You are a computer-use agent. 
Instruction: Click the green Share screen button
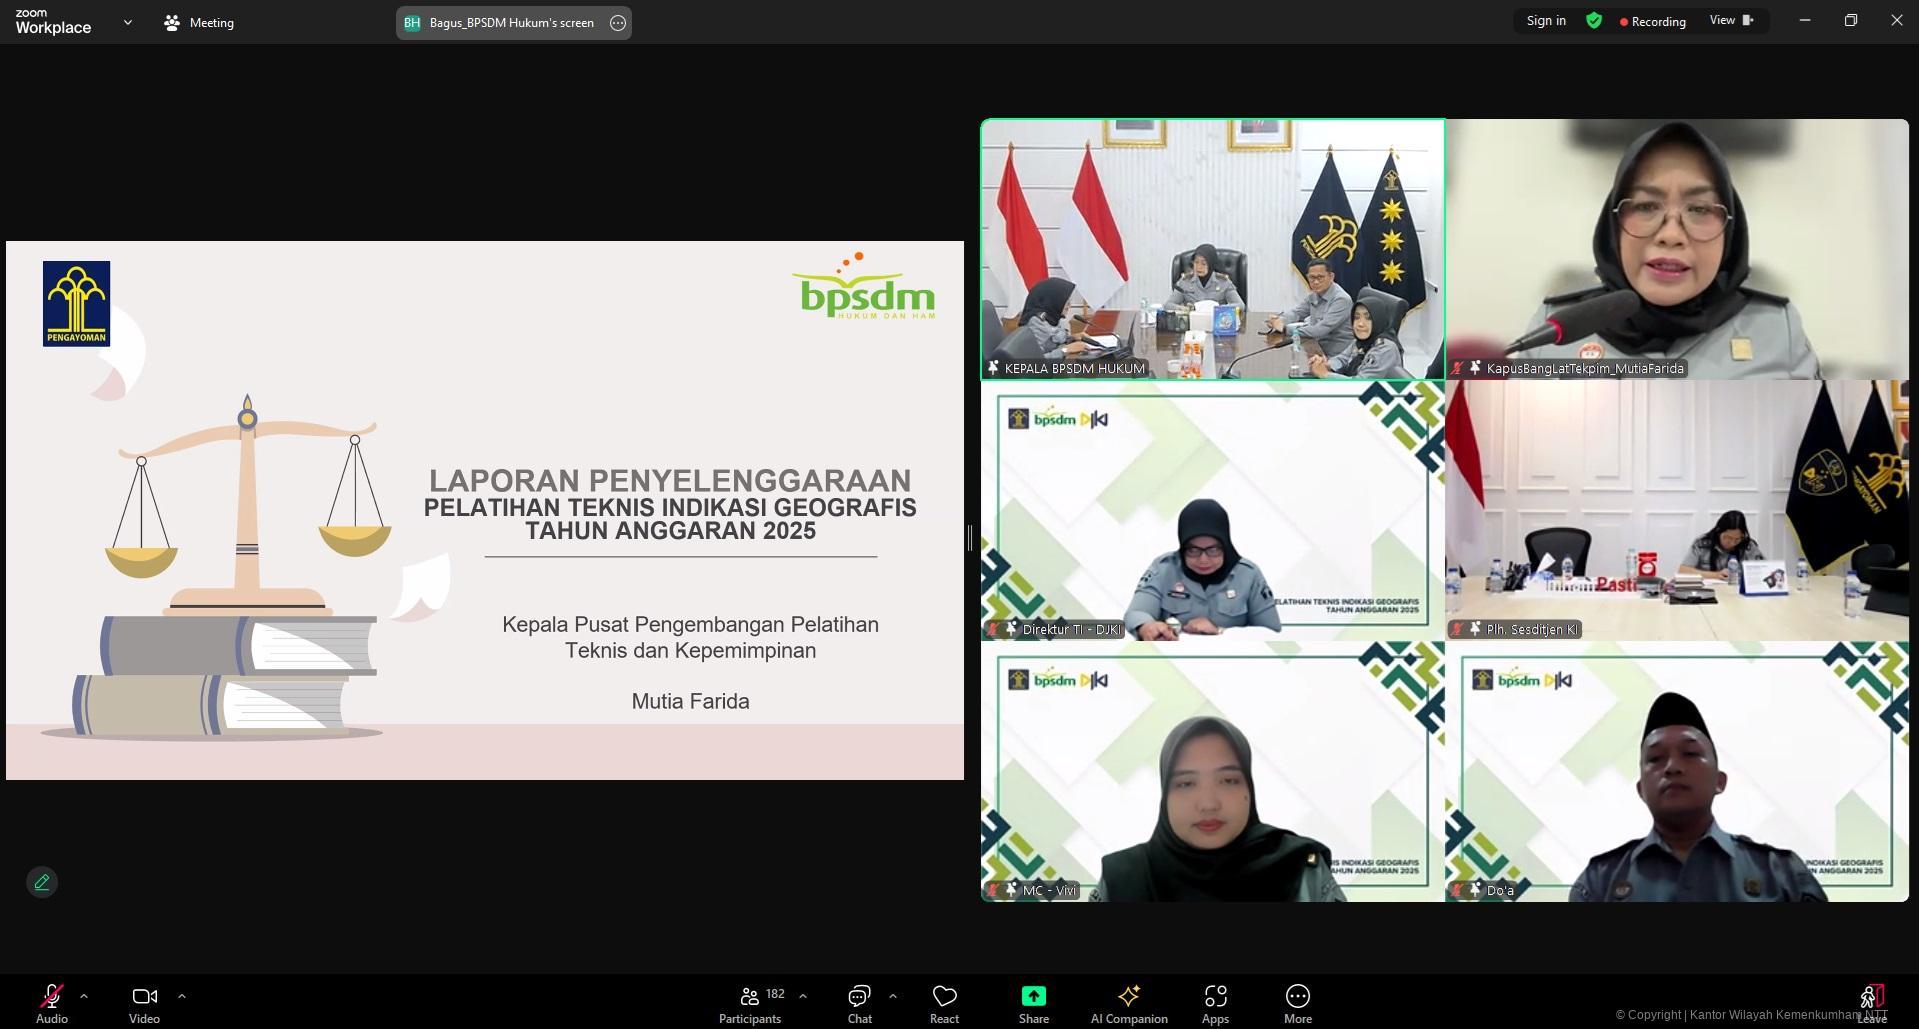click(x=1033, y=1003)
